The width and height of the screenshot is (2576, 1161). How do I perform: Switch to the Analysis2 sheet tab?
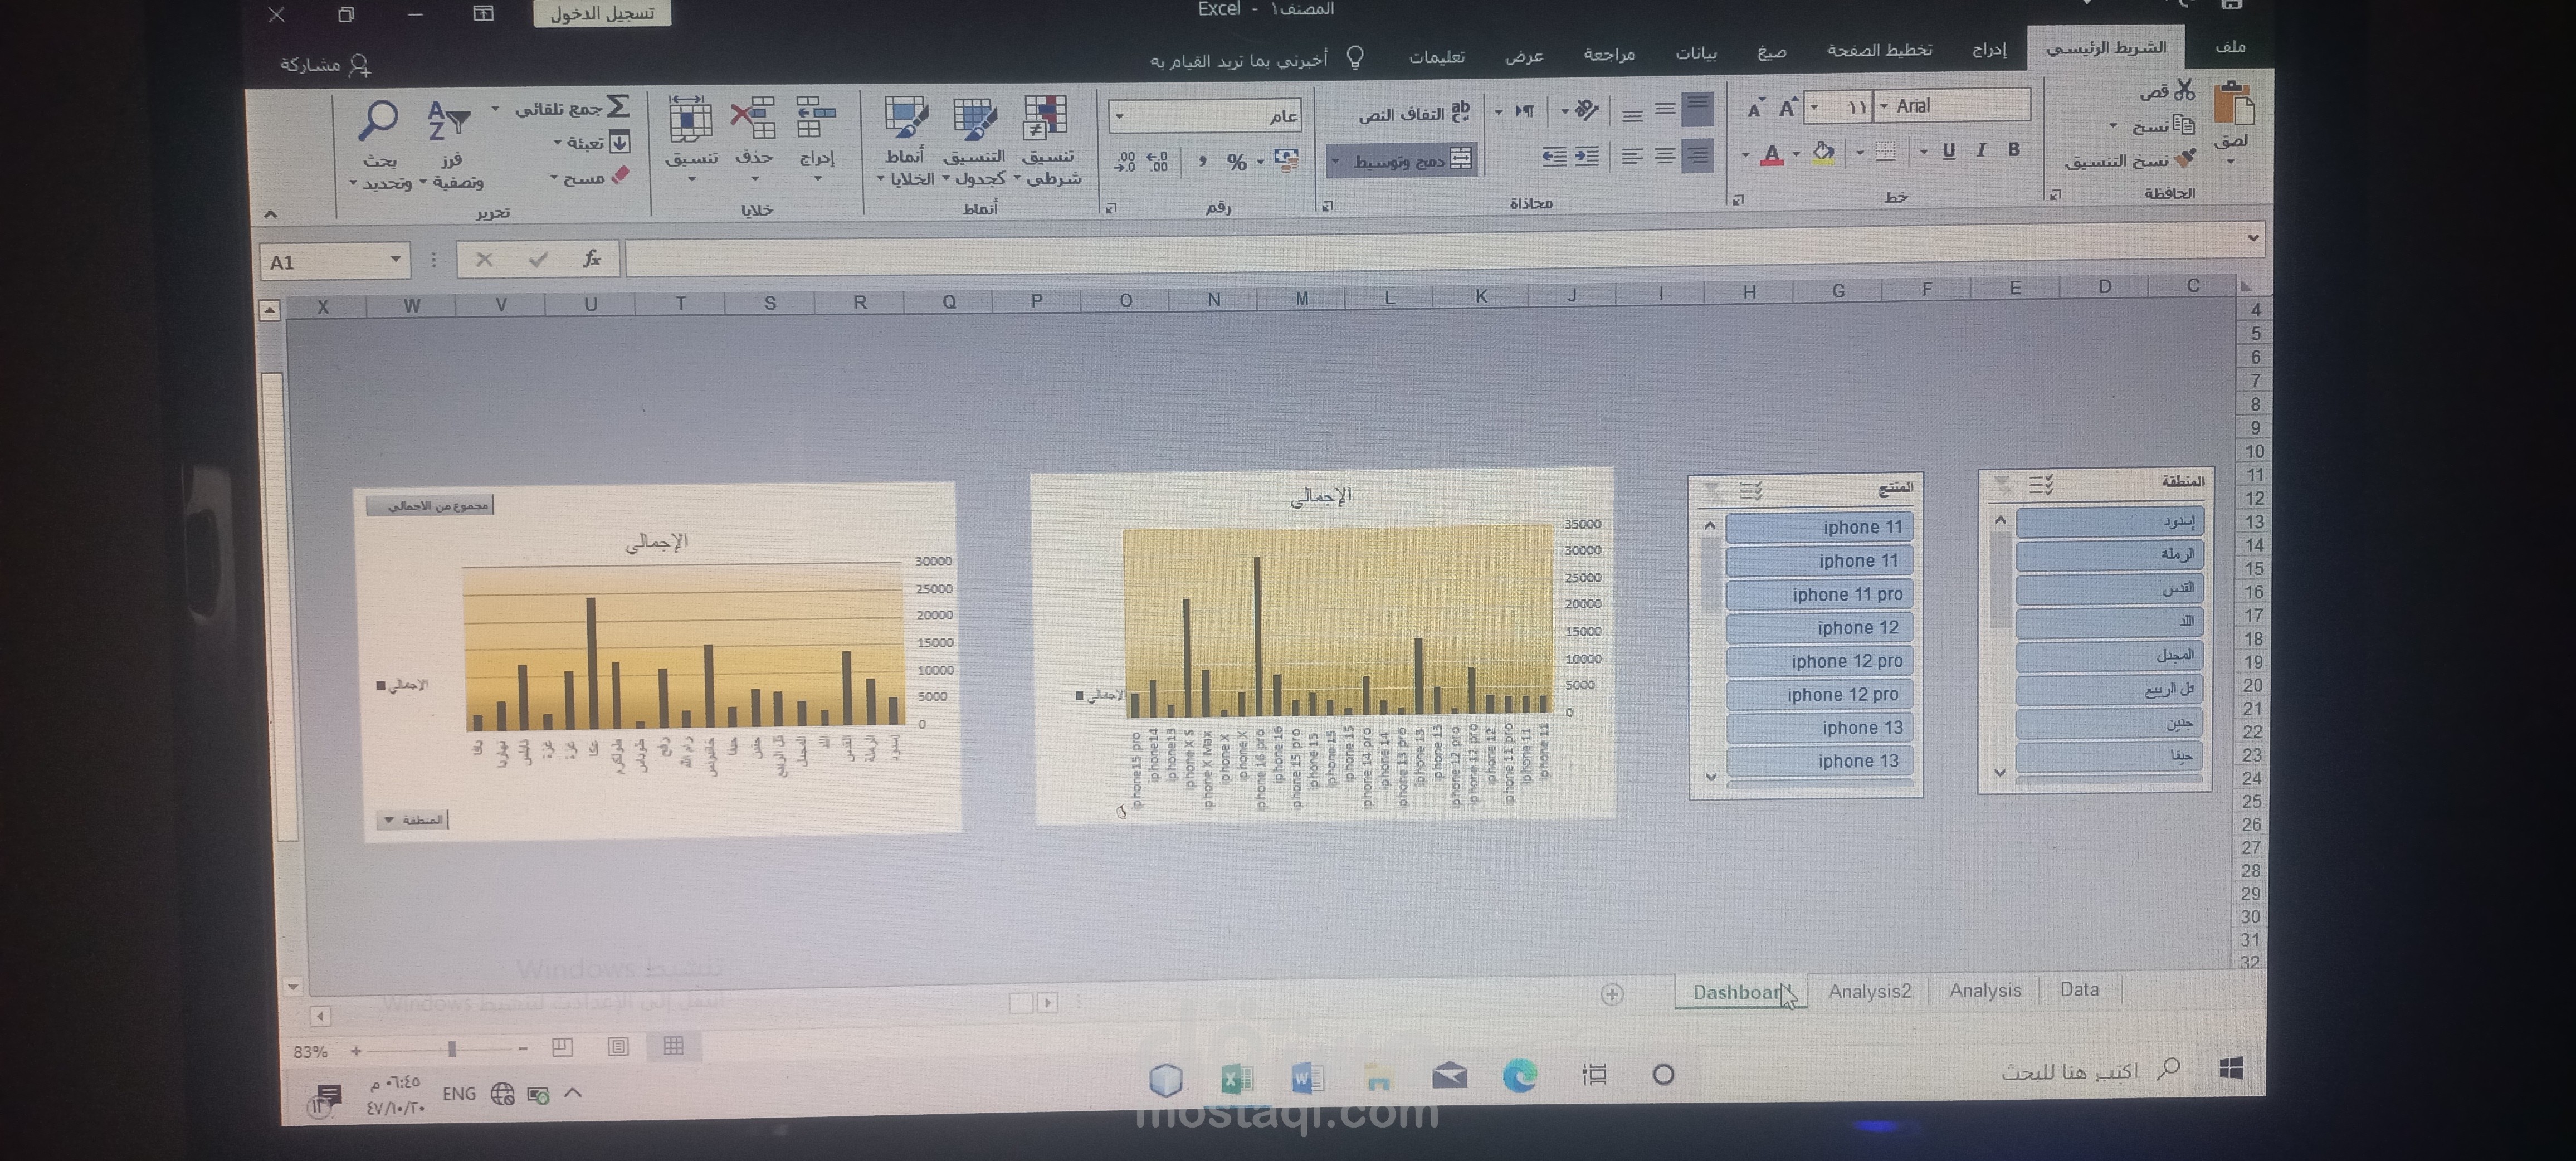[x=1869, y=991]
